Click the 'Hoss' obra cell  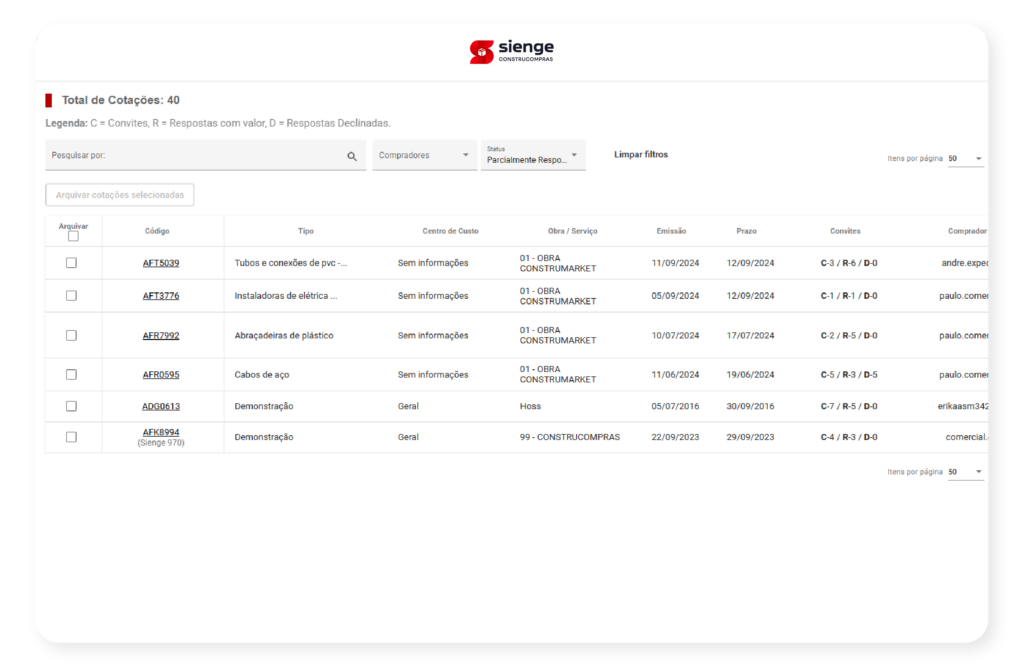tap(530, 406)
